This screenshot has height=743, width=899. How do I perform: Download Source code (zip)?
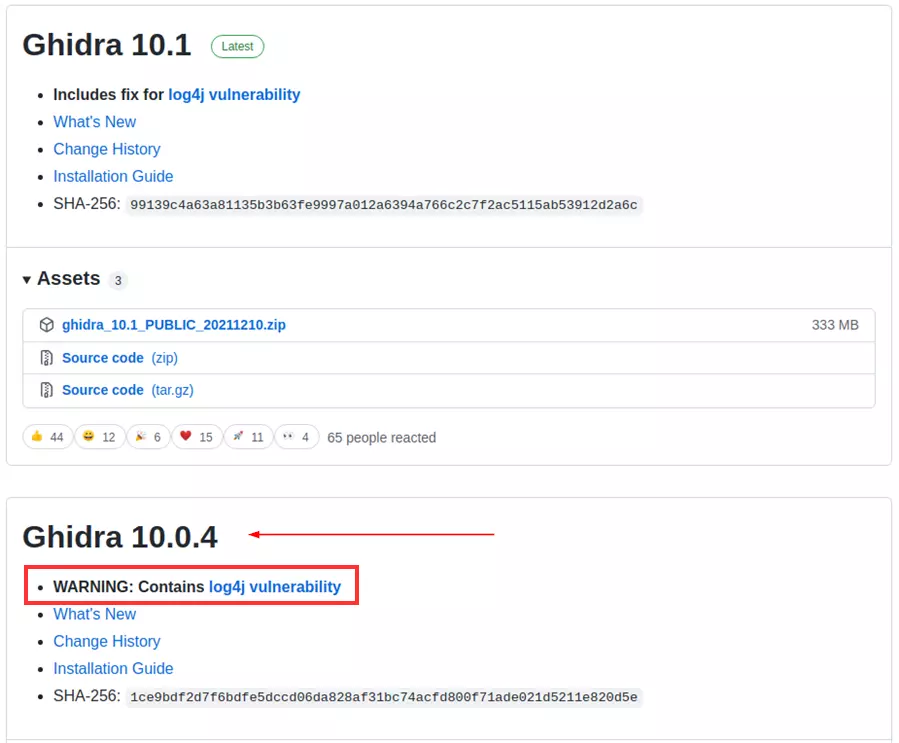(x=120, y=358)
